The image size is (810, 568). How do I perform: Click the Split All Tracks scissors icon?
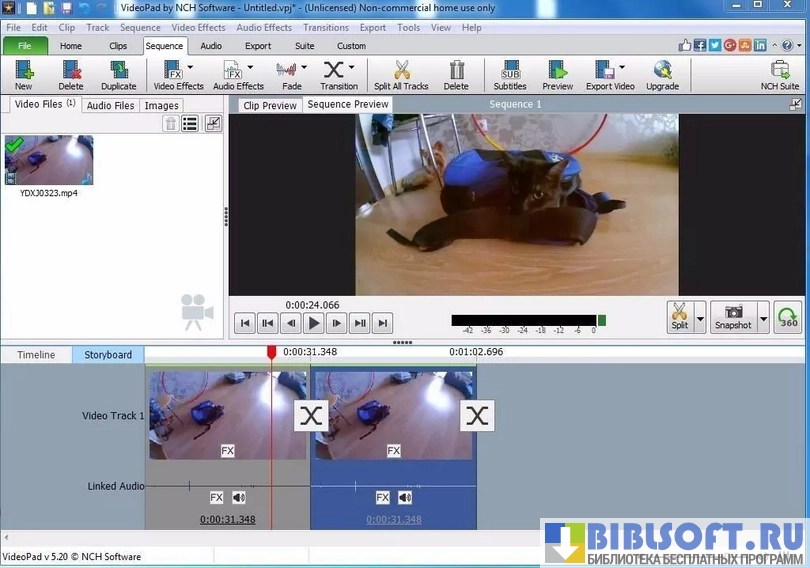pos(401,71)
